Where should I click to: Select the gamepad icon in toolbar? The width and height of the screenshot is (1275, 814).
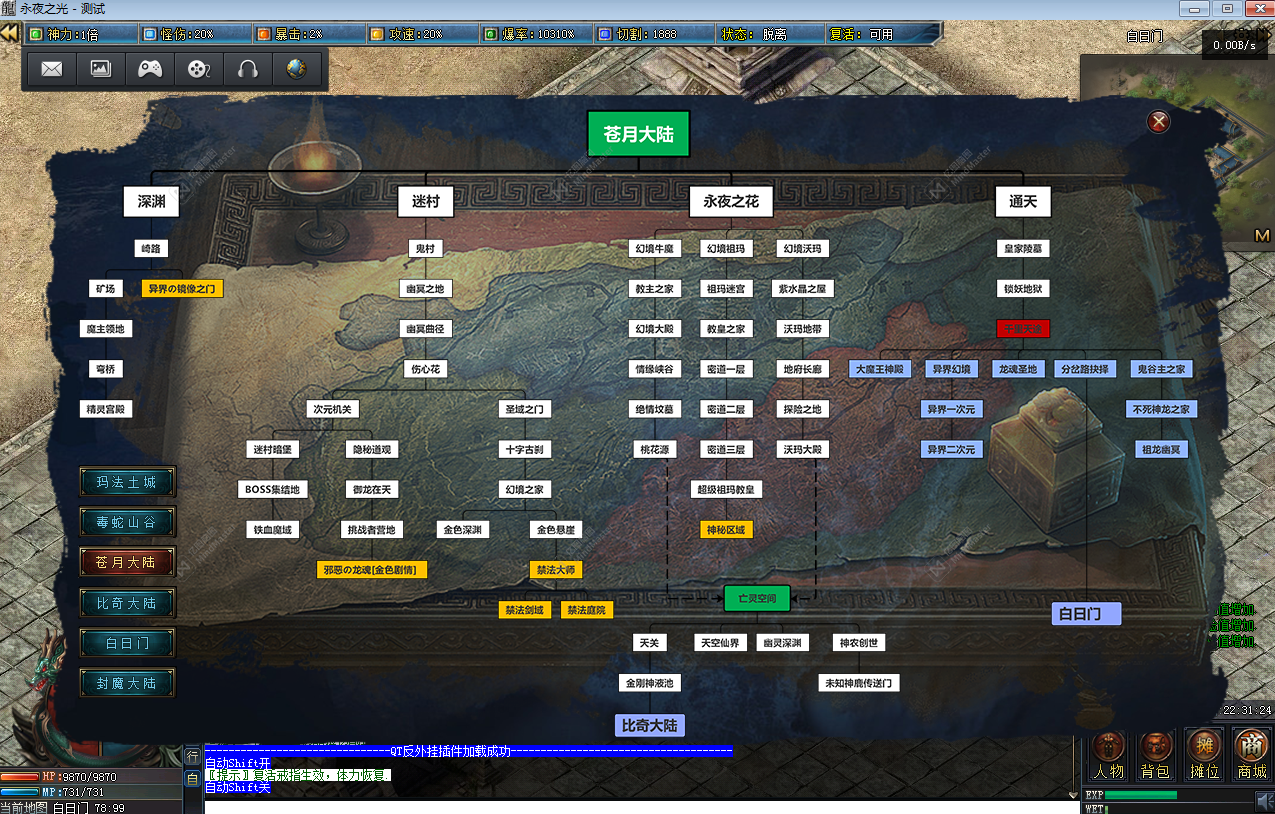[150, 69]
